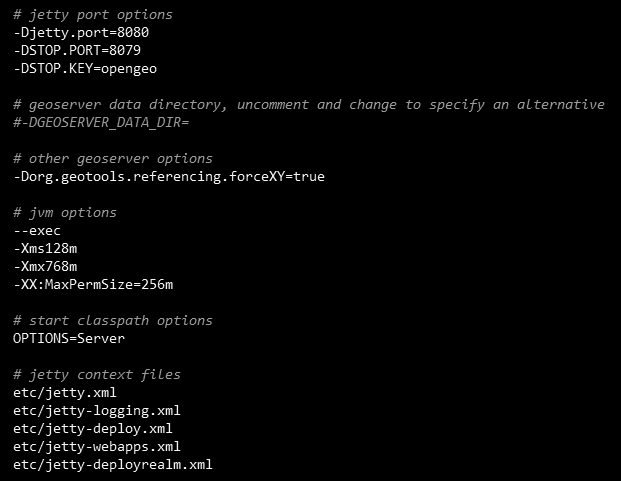The width and height of the screenshot is (621, 481).
Task: Click the forceXY=true option line
Action: (169, 177)
